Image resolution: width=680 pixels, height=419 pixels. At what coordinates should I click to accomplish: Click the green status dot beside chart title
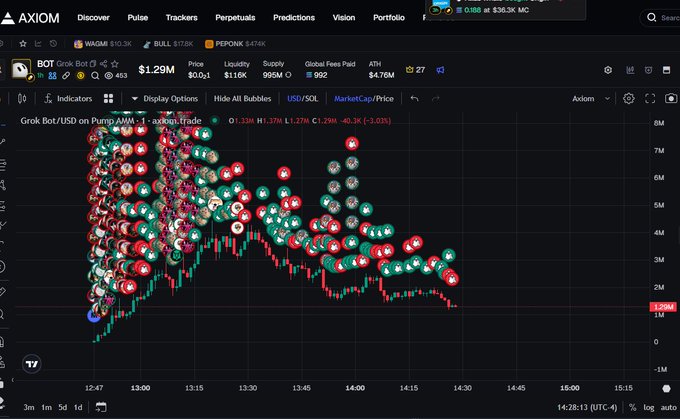pos(215,120)
